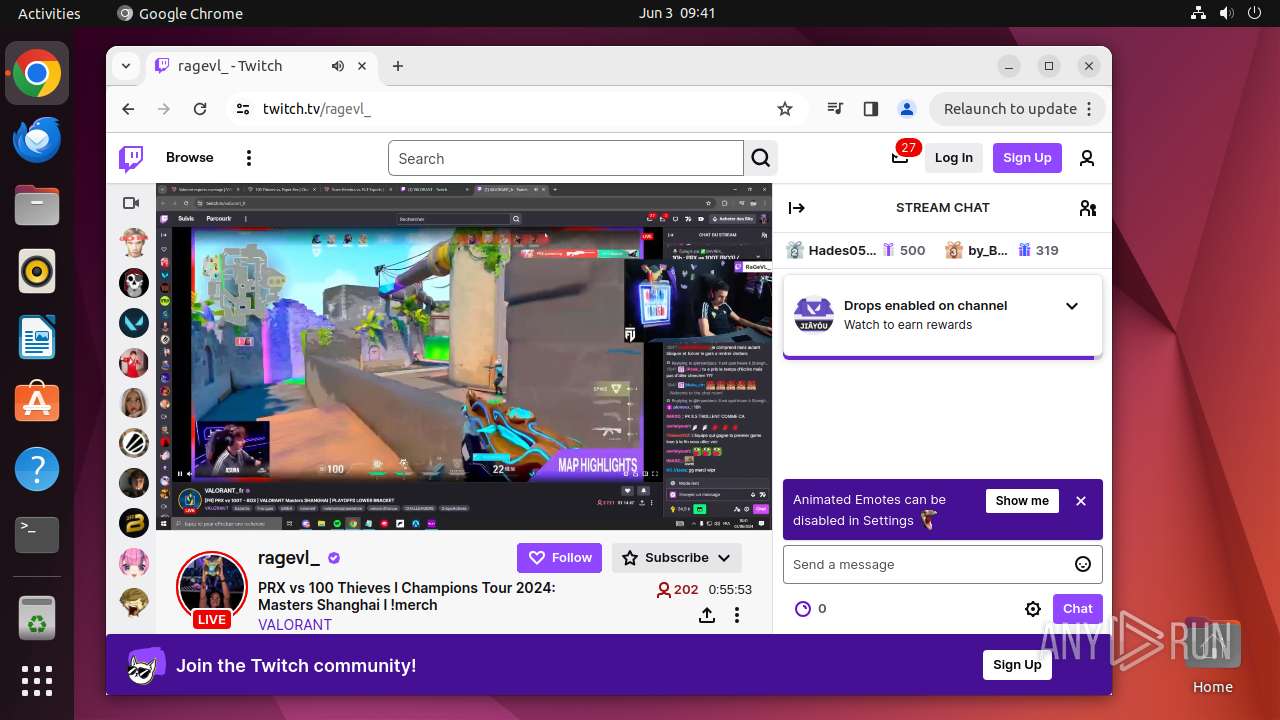Open the stream's three-dot options menu
This screenshot has height=720, width=1280.
click(x=737, y=615)
